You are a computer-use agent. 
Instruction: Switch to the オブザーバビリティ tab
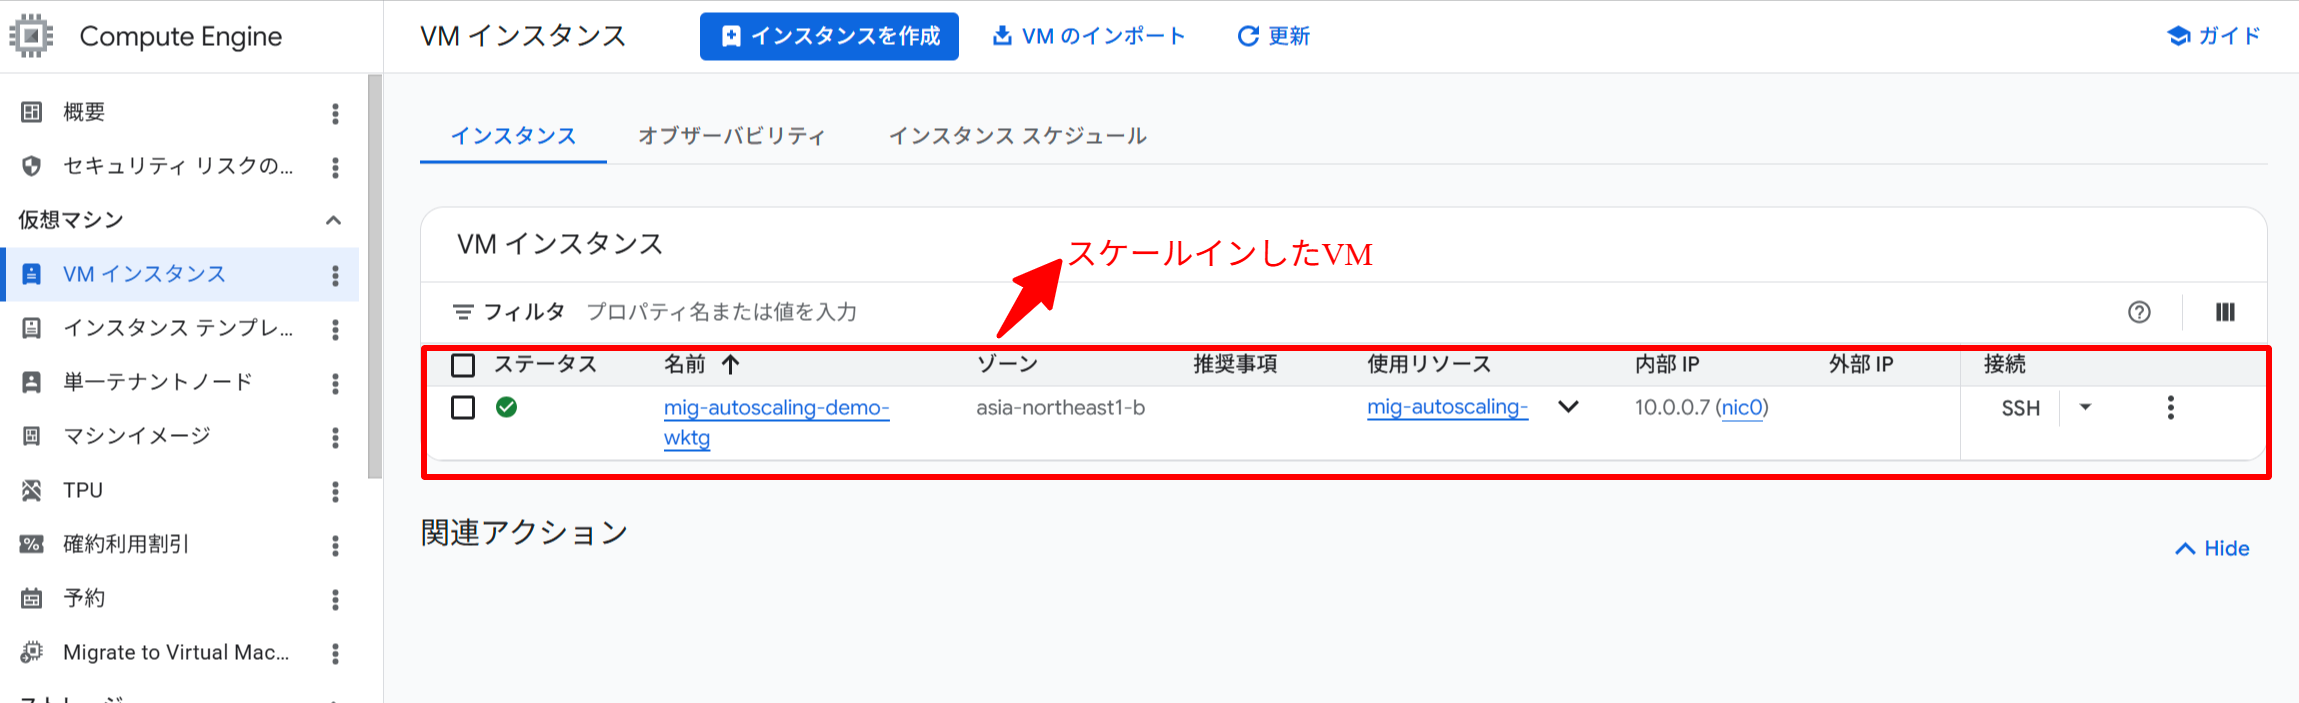732,136
